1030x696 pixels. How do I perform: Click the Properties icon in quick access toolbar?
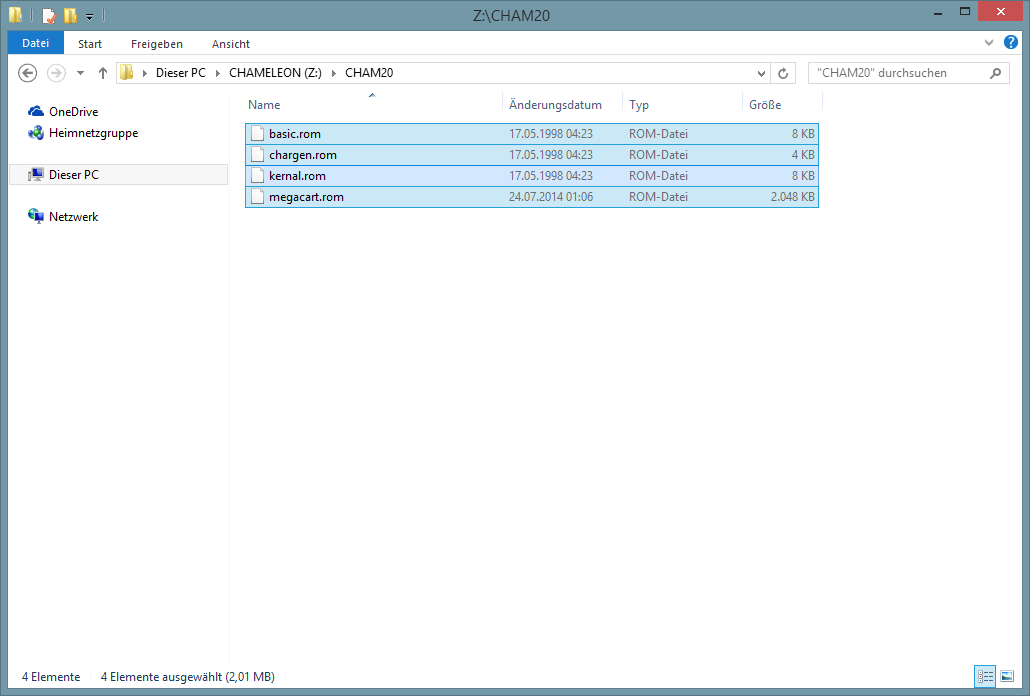pyautogui.click(x=48, y=16)
